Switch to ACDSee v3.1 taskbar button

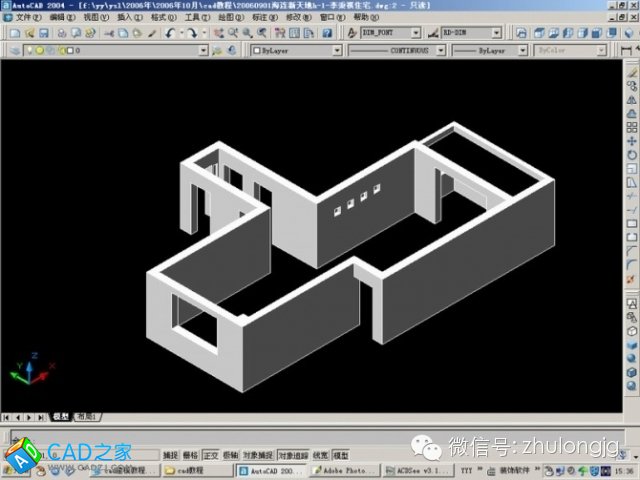click(419, 471)
